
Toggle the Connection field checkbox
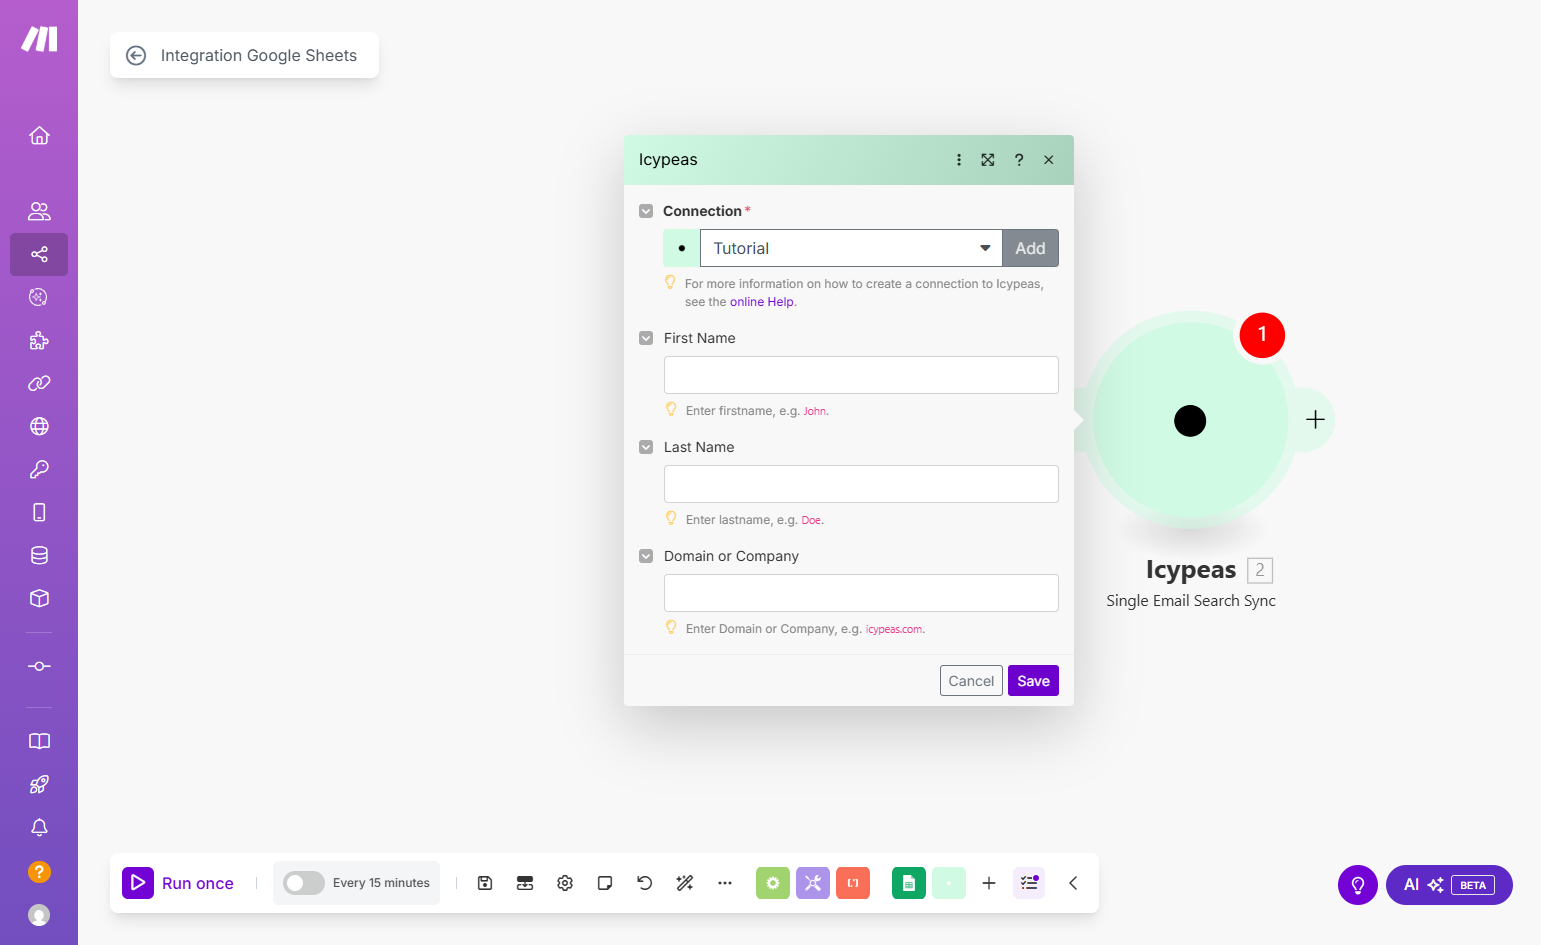tap(646, 211)
